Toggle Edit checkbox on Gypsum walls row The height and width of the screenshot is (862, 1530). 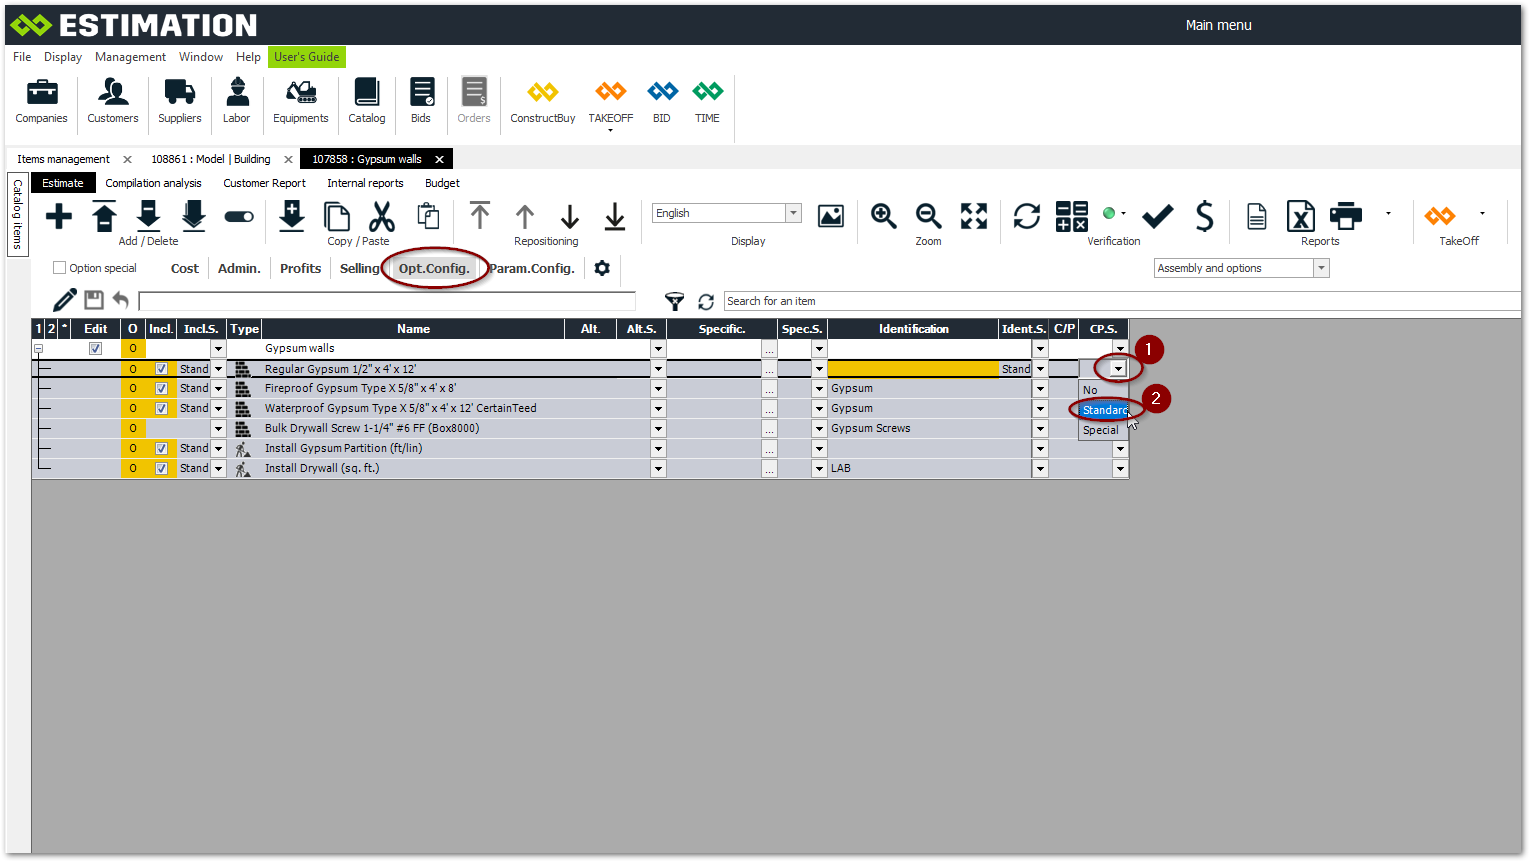tap(95, 349)
